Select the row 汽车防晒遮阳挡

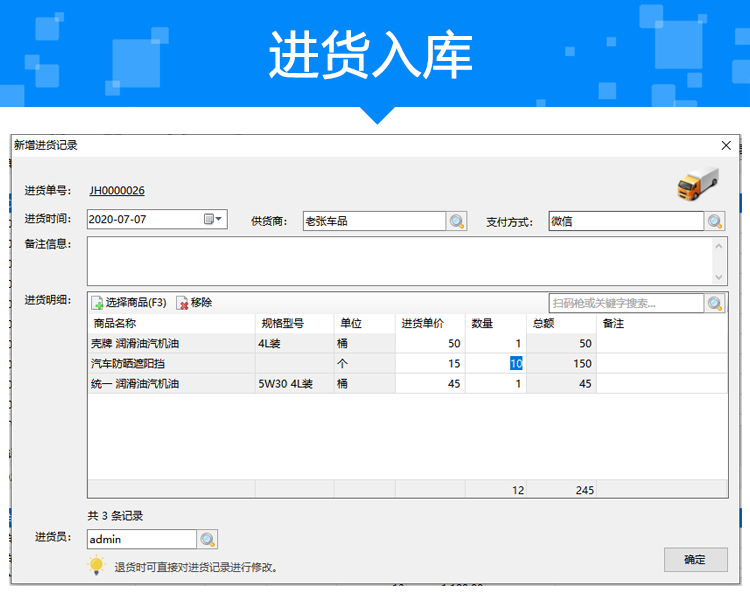click(x=408, y=363)
